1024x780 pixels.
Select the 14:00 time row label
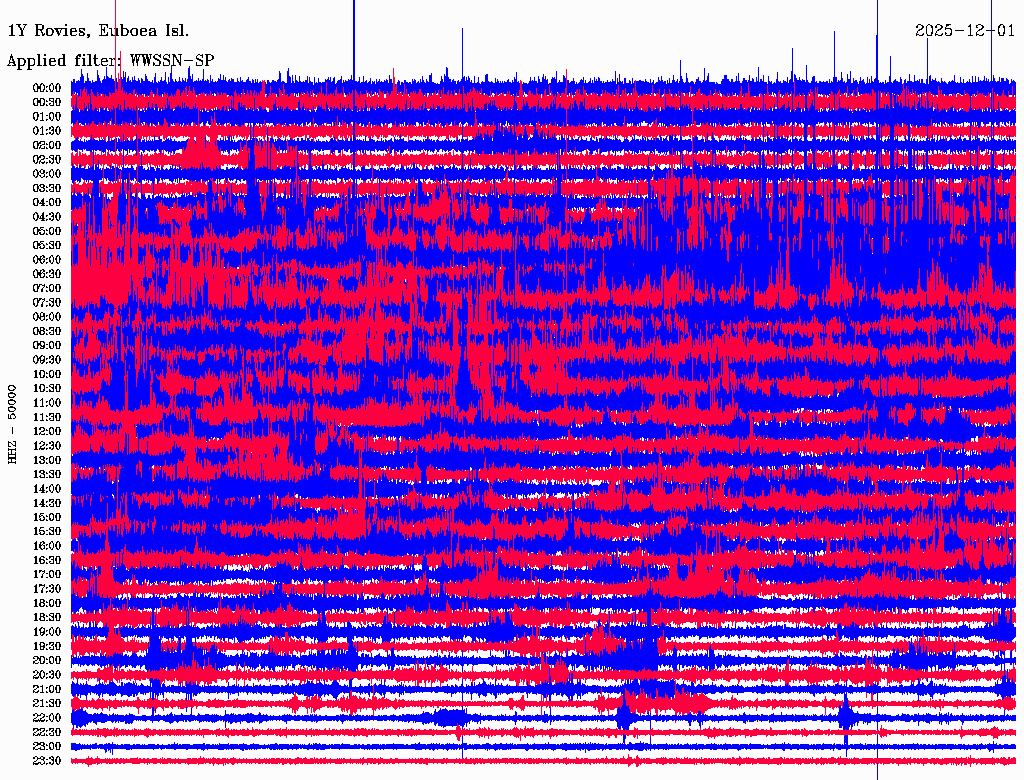[x=47, y=488]
